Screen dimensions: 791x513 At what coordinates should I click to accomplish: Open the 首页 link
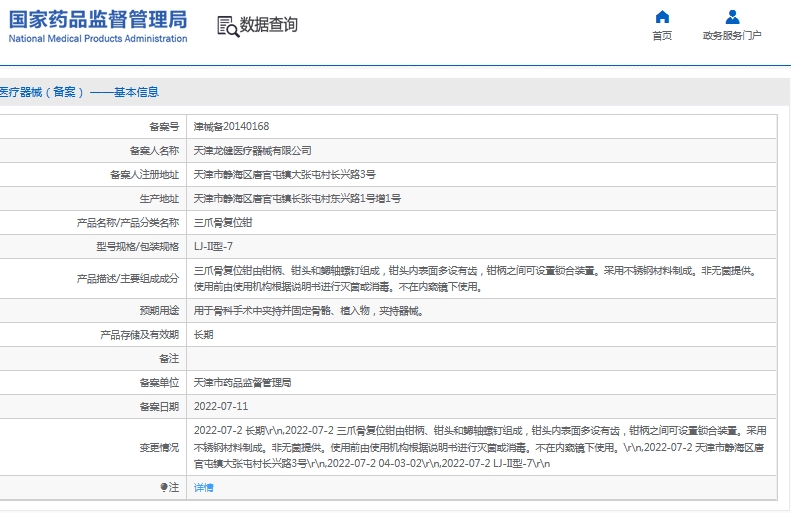point(662,35)
